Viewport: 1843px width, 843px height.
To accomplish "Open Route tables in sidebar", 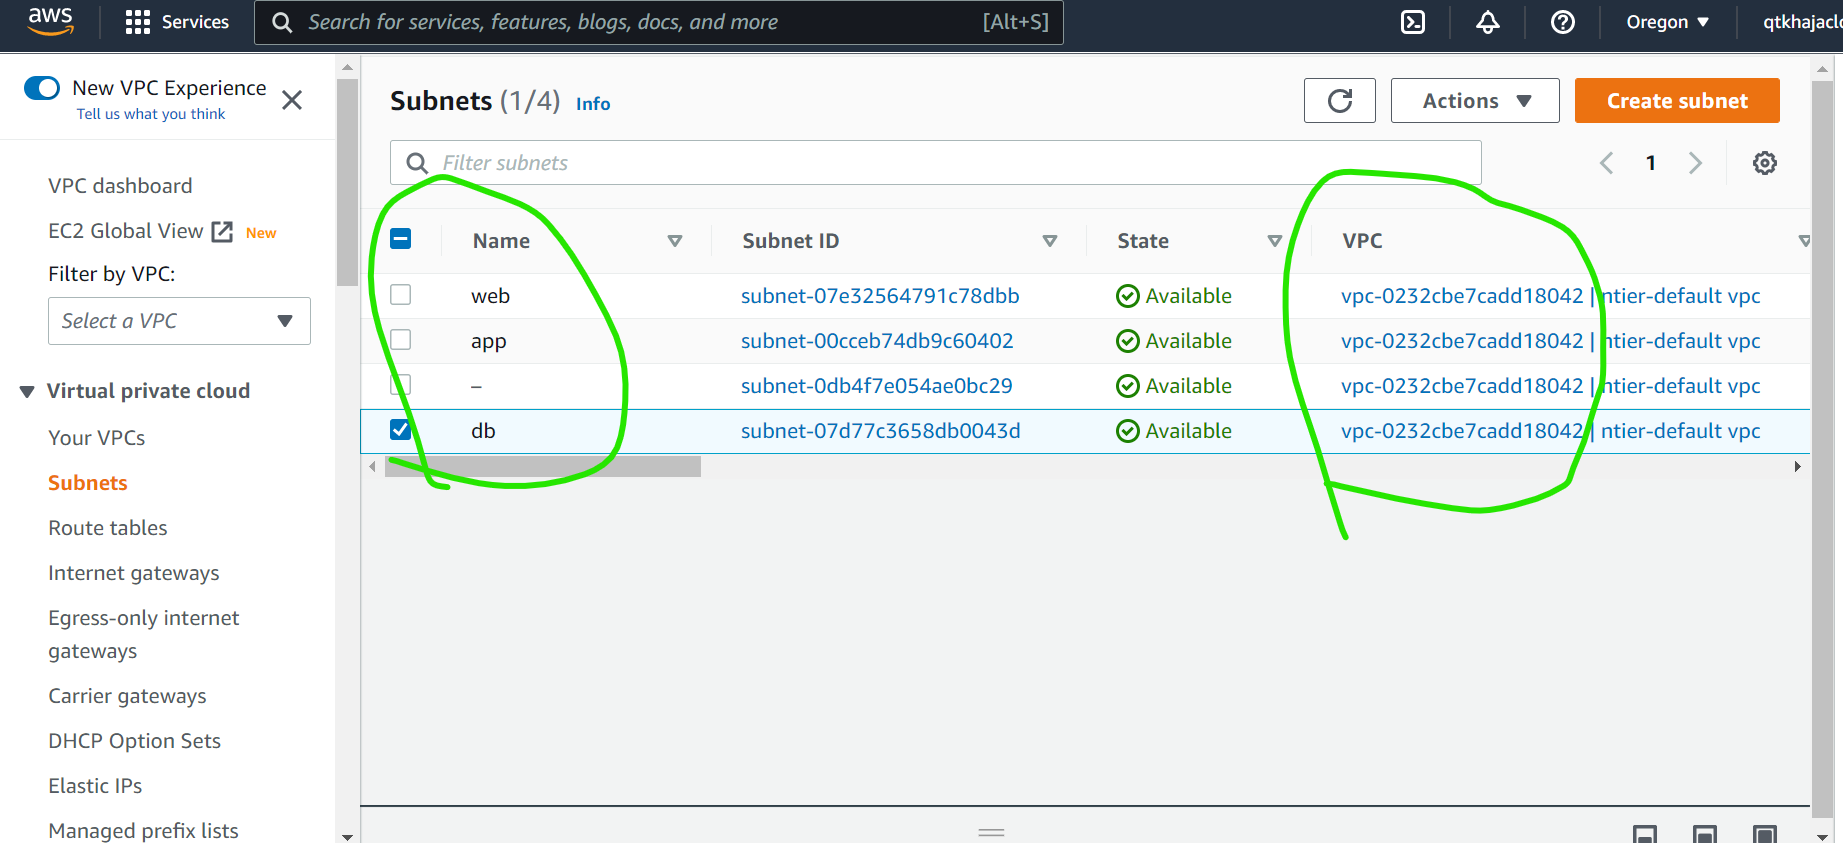I will tap(108, 528).
